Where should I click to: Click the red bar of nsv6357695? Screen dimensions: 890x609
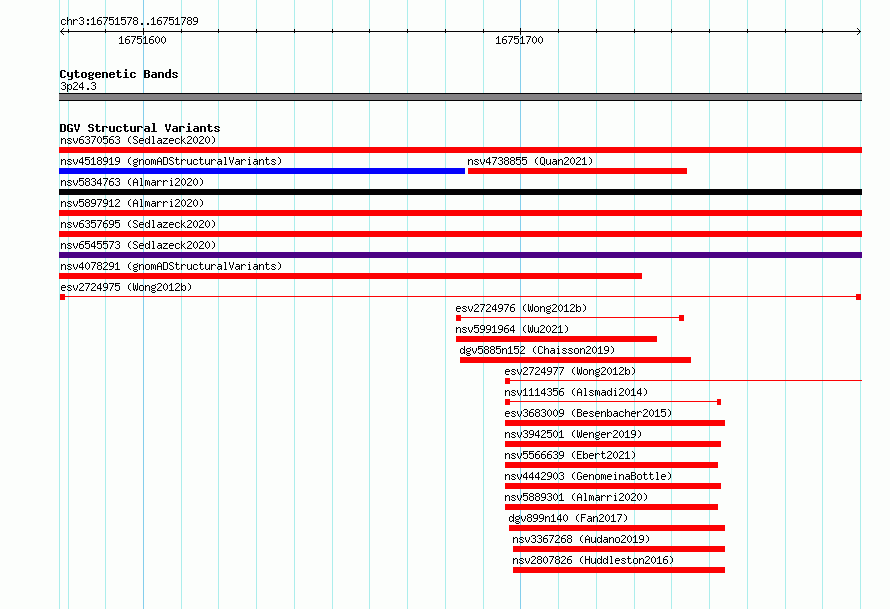[x=460, y=234]
